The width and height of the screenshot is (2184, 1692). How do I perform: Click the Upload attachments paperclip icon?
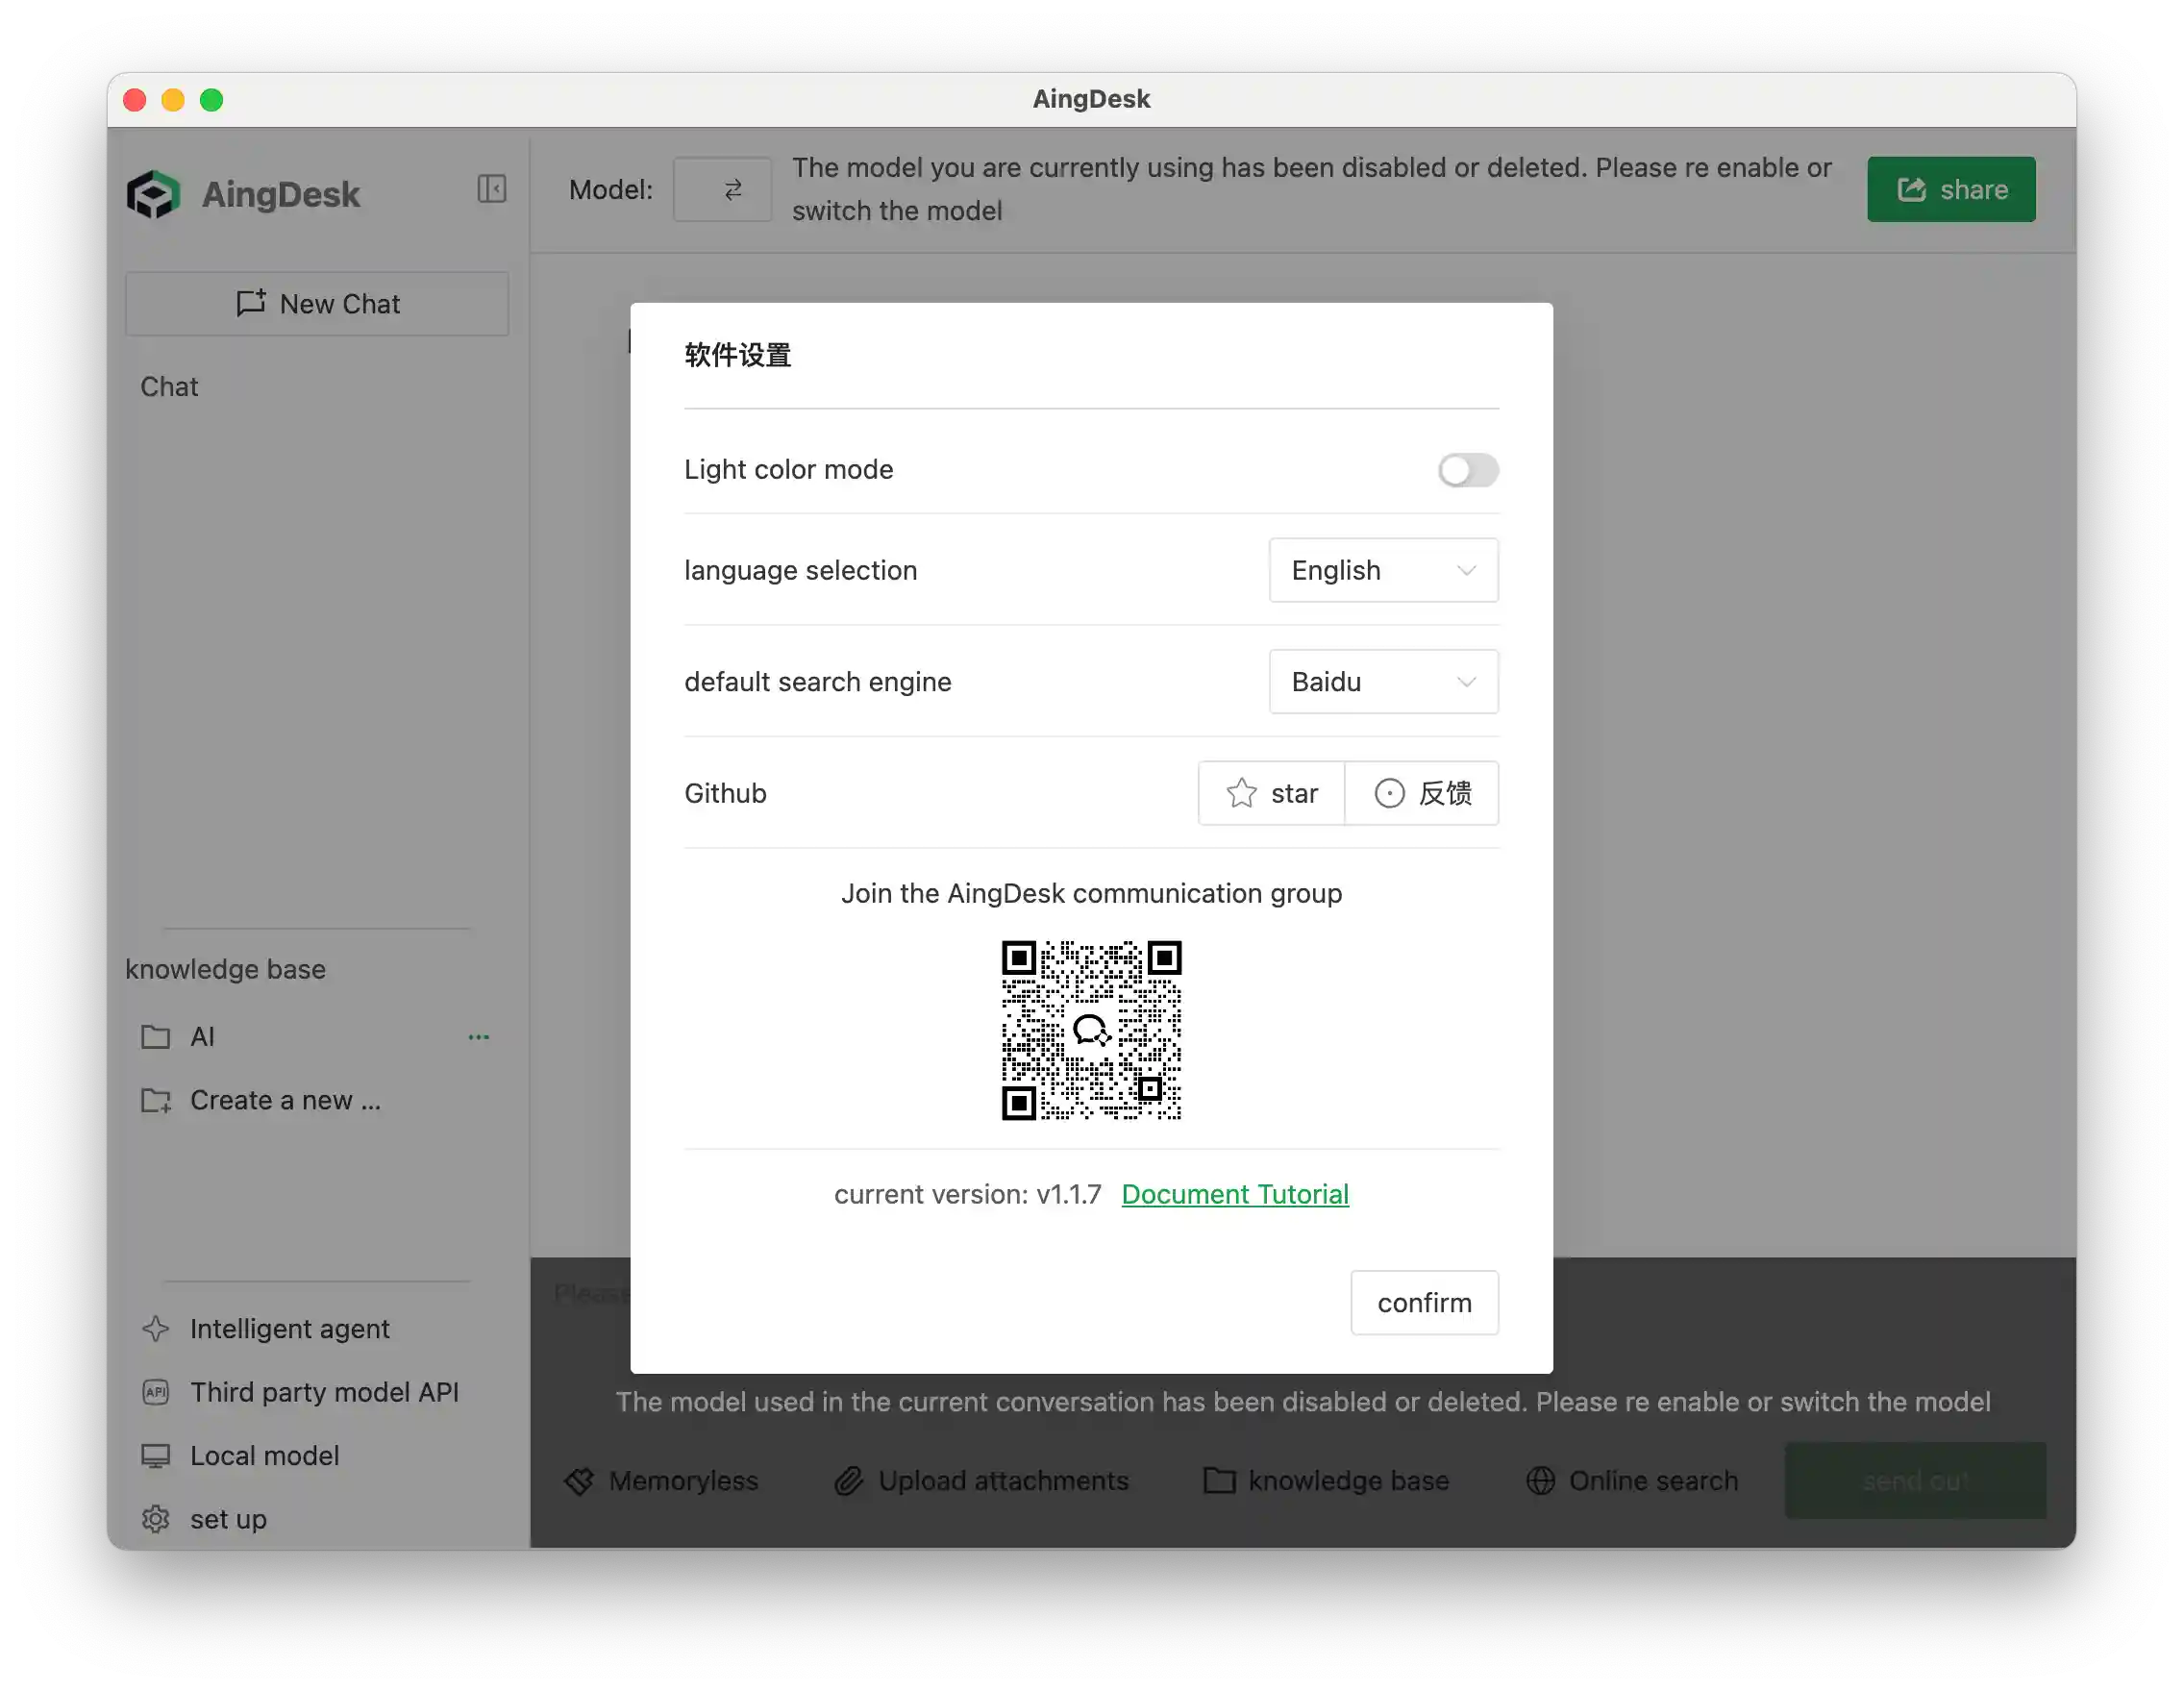[849, 1481]
